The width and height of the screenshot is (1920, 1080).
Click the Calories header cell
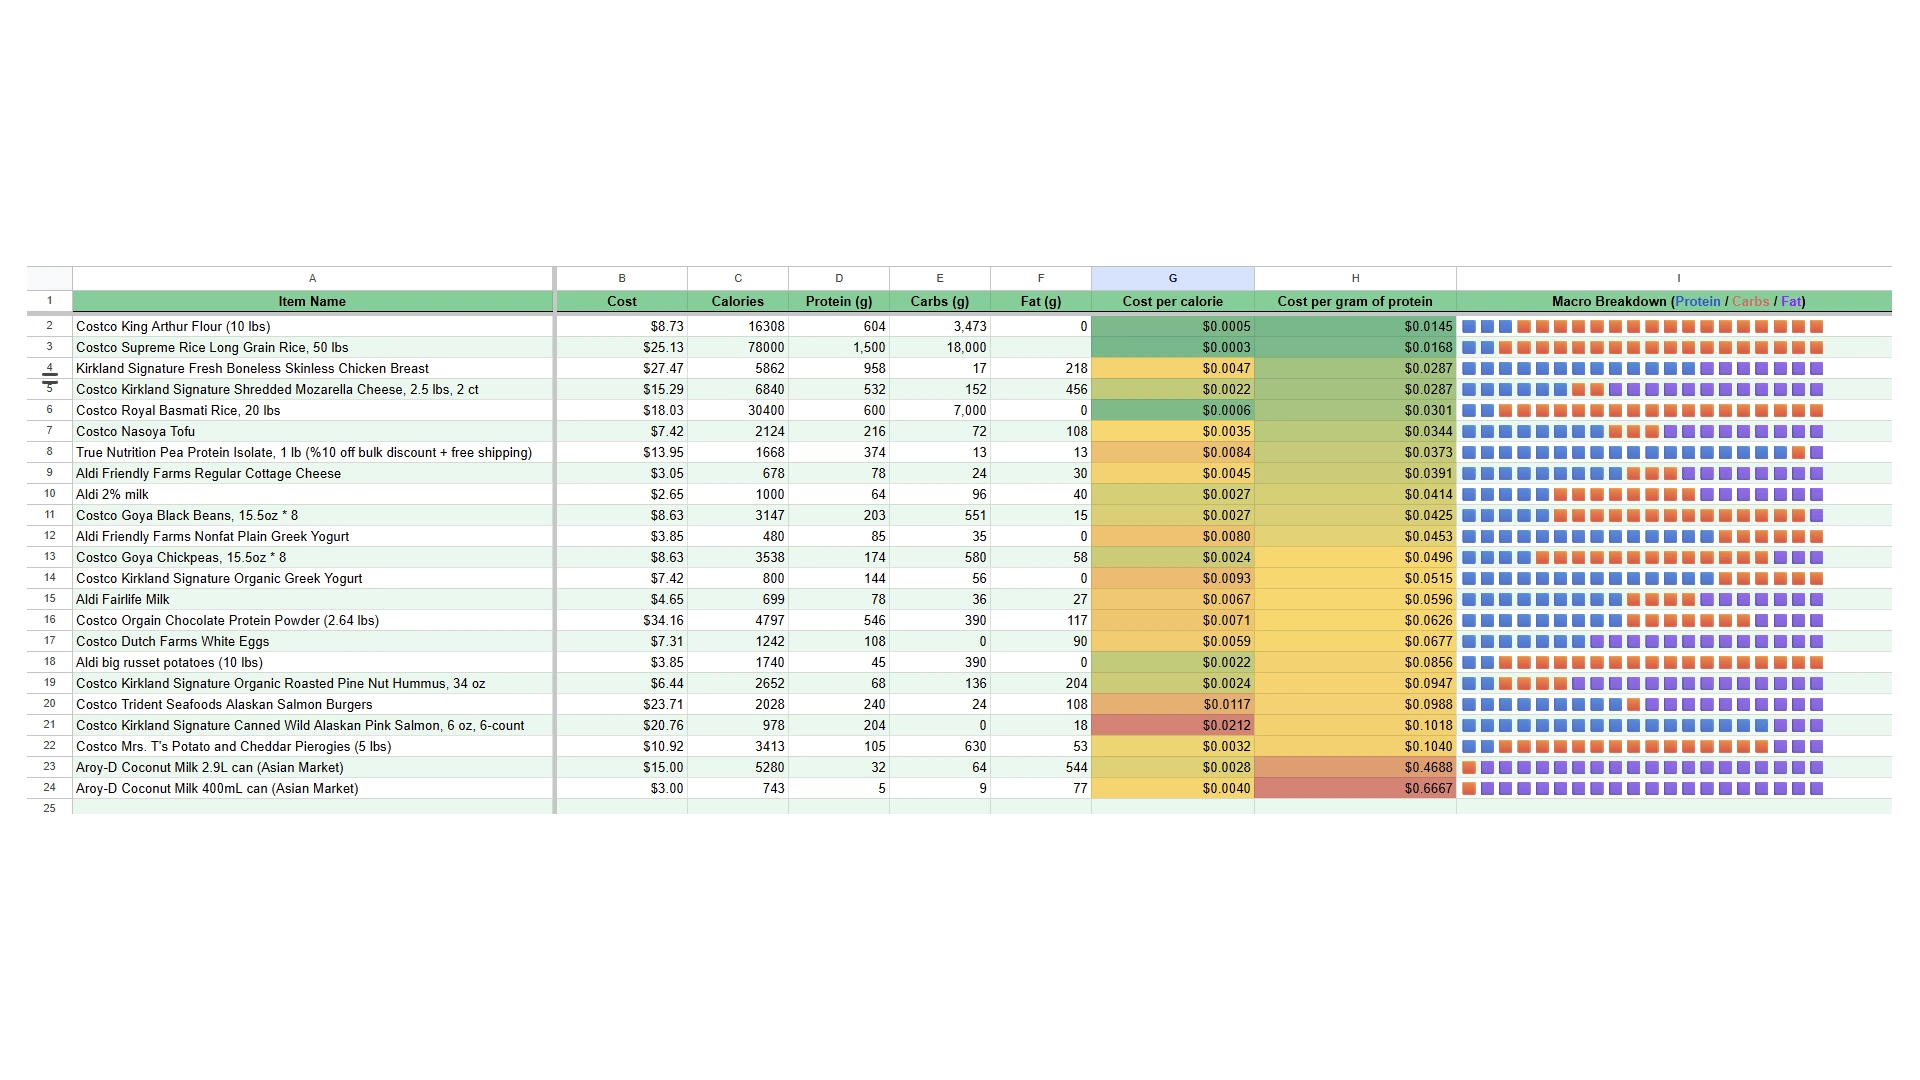737,301
